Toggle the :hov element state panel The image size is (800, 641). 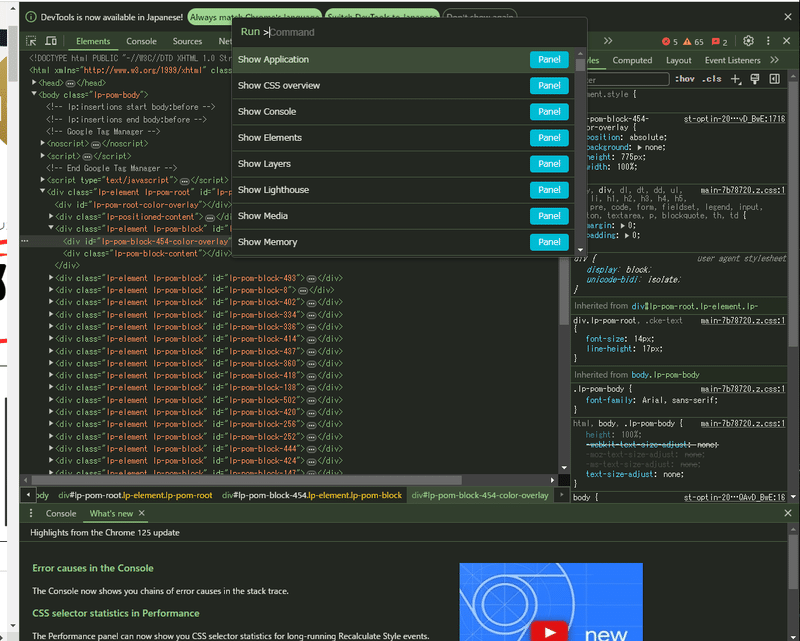click(685, 79)
